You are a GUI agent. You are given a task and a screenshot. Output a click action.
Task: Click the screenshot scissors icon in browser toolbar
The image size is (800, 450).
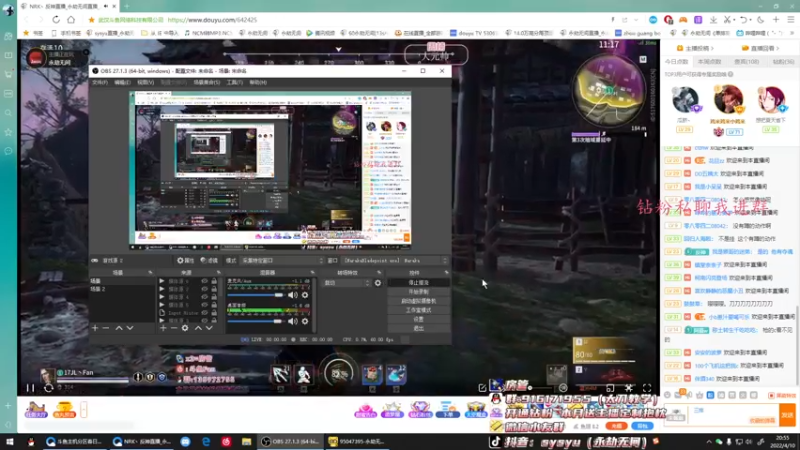click(727, 19)
